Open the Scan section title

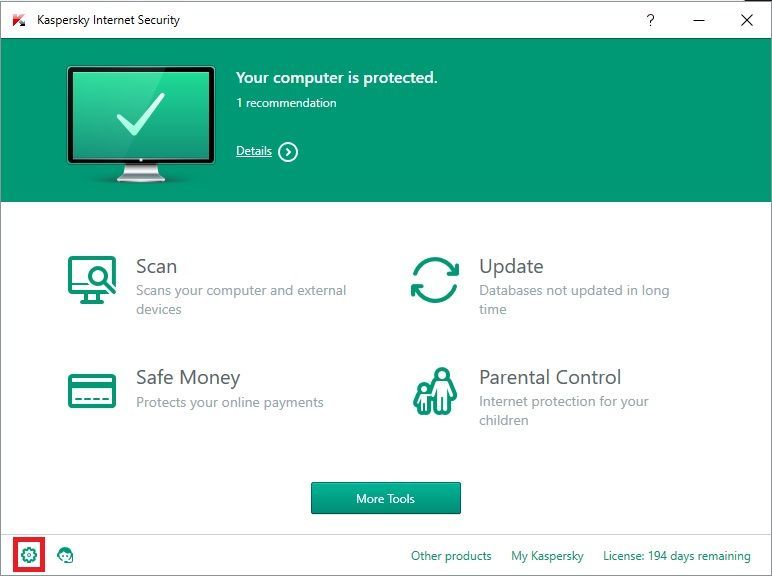click(157, 266)
